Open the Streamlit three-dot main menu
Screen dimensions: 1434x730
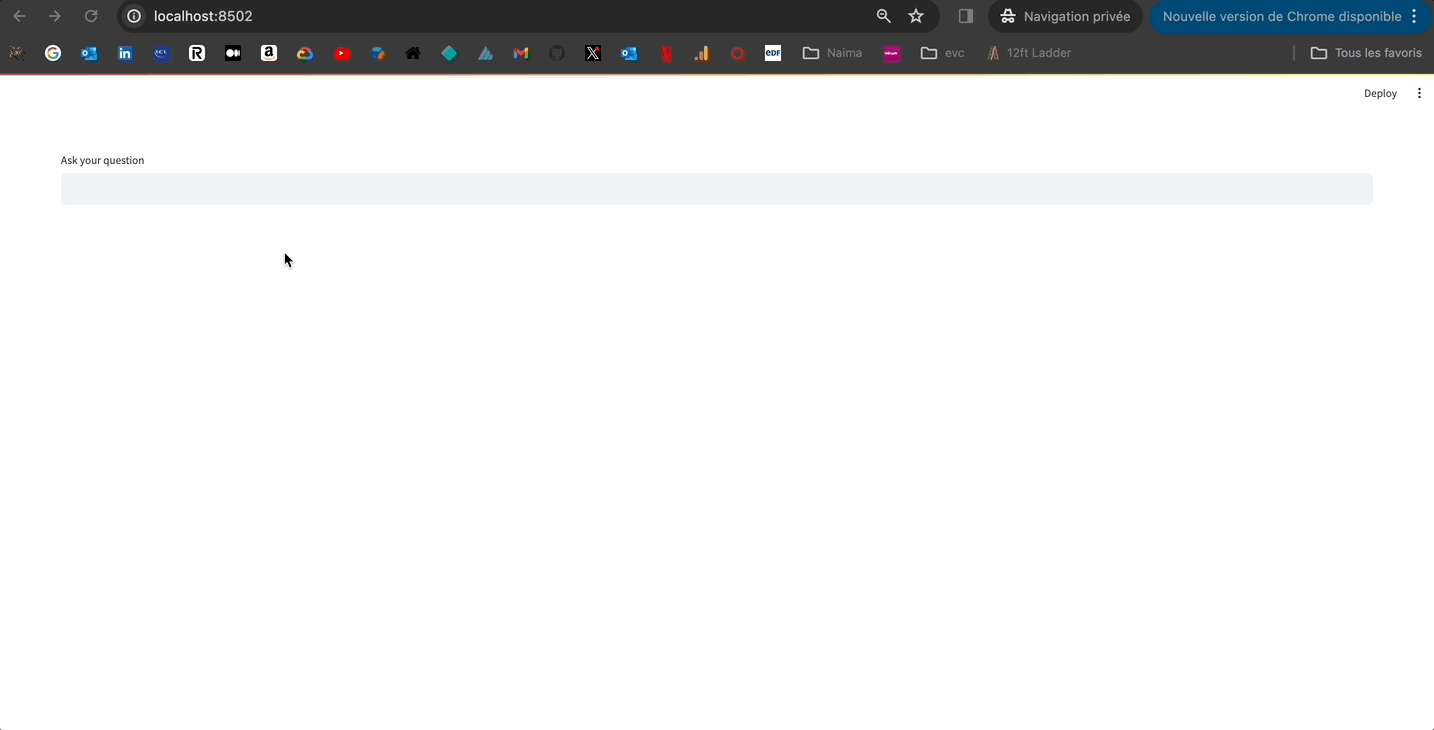[1419, 93]
